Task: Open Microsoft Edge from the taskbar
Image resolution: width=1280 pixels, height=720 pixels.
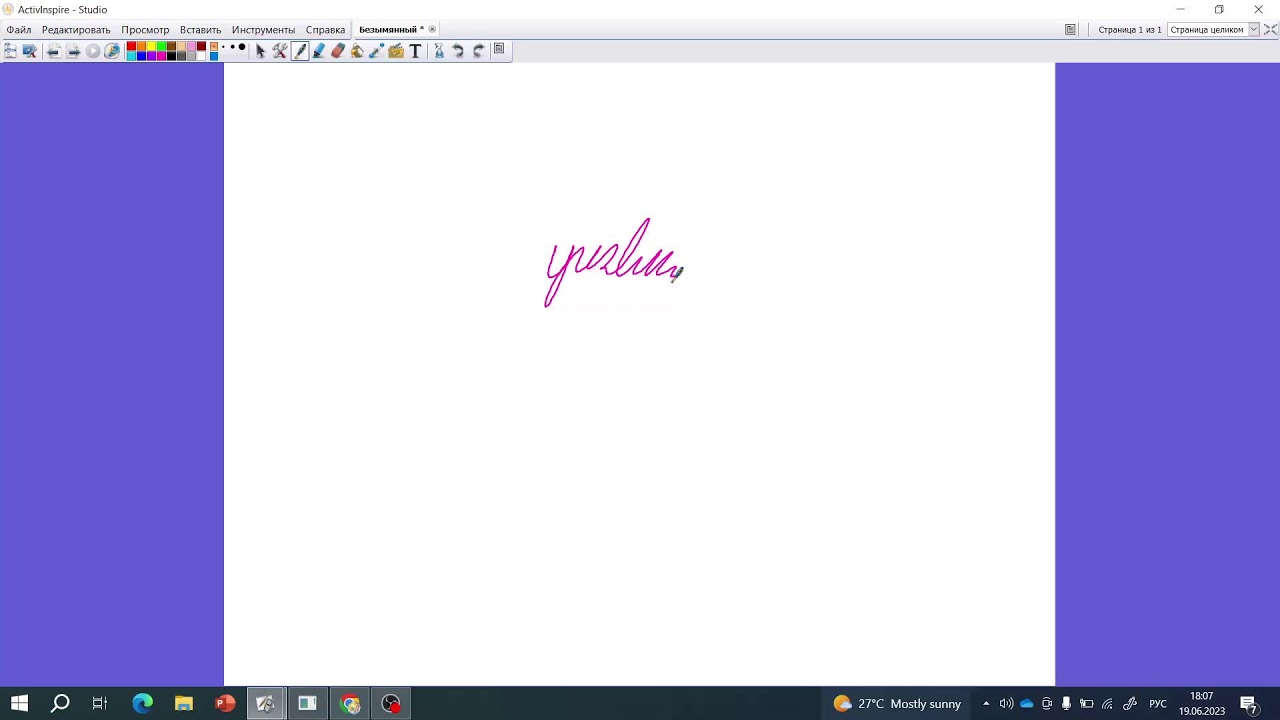Action: (x=143, y=703)
